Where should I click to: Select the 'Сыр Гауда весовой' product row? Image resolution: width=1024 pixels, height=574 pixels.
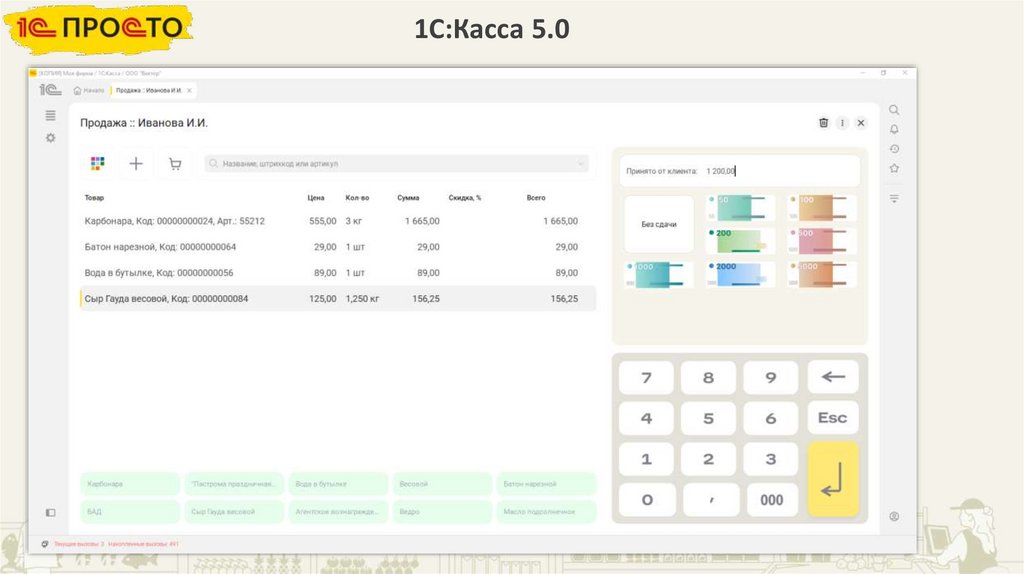(338, 298)
